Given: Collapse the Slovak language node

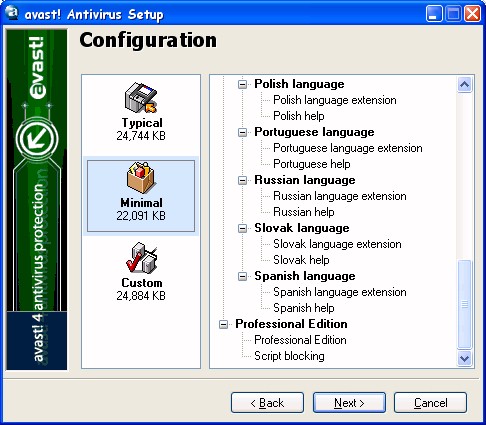Looking at the screenshot, I should [x=243, y=228].
